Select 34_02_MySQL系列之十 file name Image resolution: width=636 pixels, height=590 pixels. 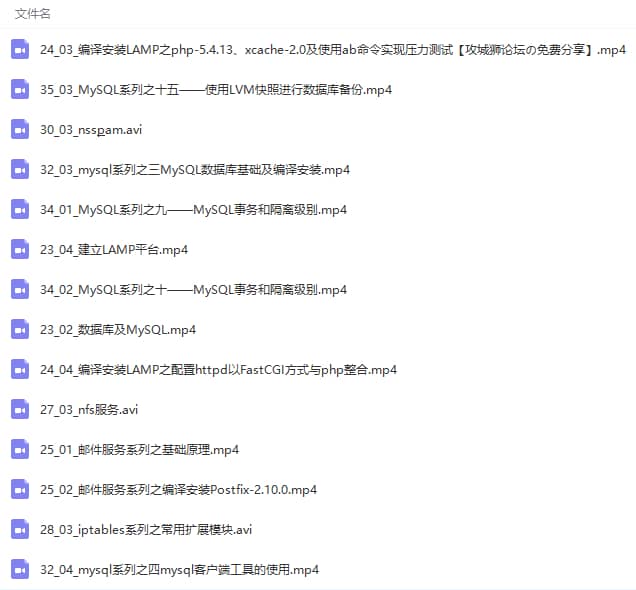(x=193, y=290)
